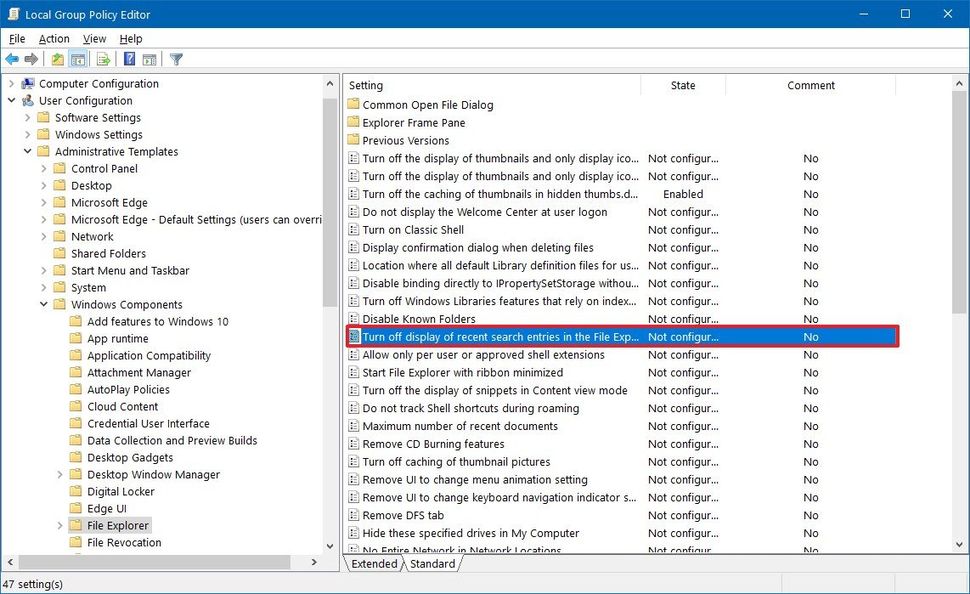Switch to the Standard tab
Screen dimensions: 970x594
tap(432, 563)
